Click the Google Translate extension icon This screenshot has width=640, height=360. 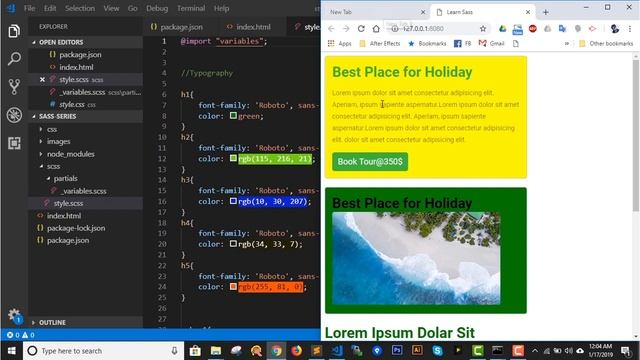(x=562, y=29)
